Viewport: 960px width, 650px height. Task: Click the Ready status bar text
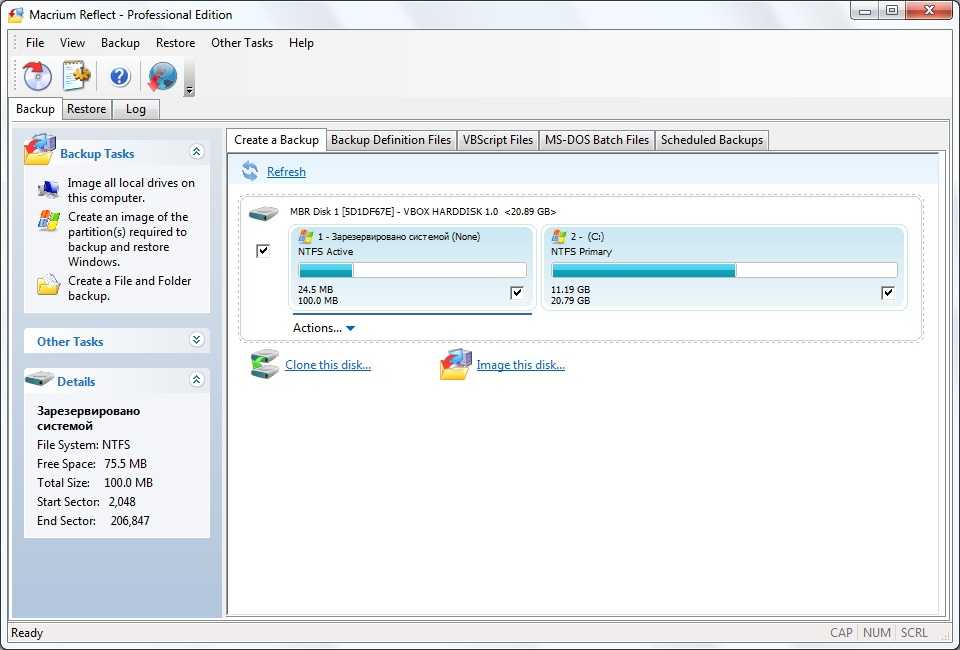(x=27, y=633)
